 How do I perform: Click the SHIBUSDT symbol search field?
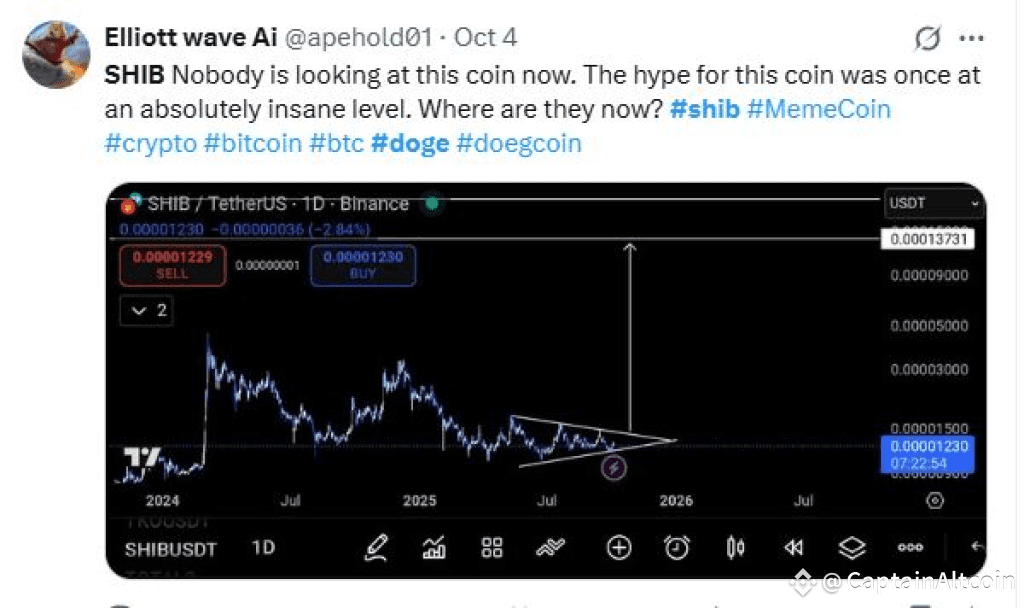171,549
